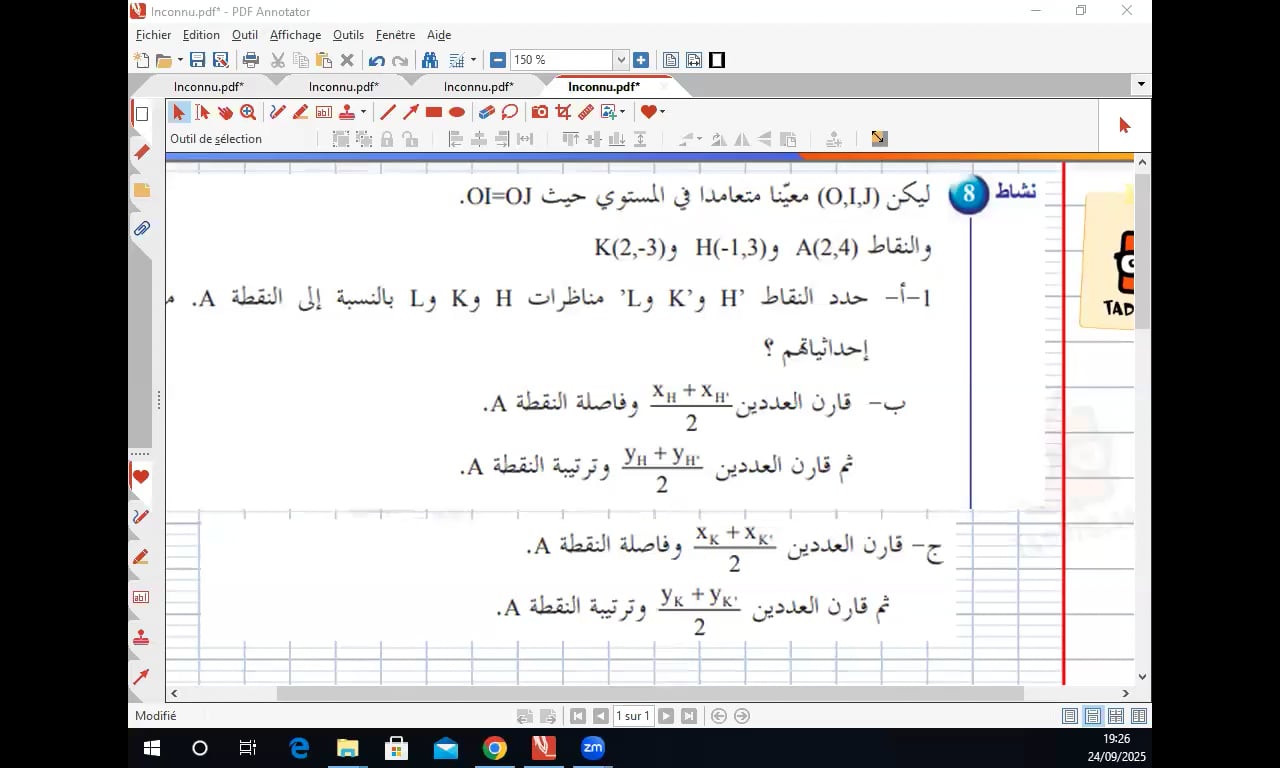Click the vertical scrollbar down arrow
This screenshot has width=1280, height=768.
pos(1143,677)
